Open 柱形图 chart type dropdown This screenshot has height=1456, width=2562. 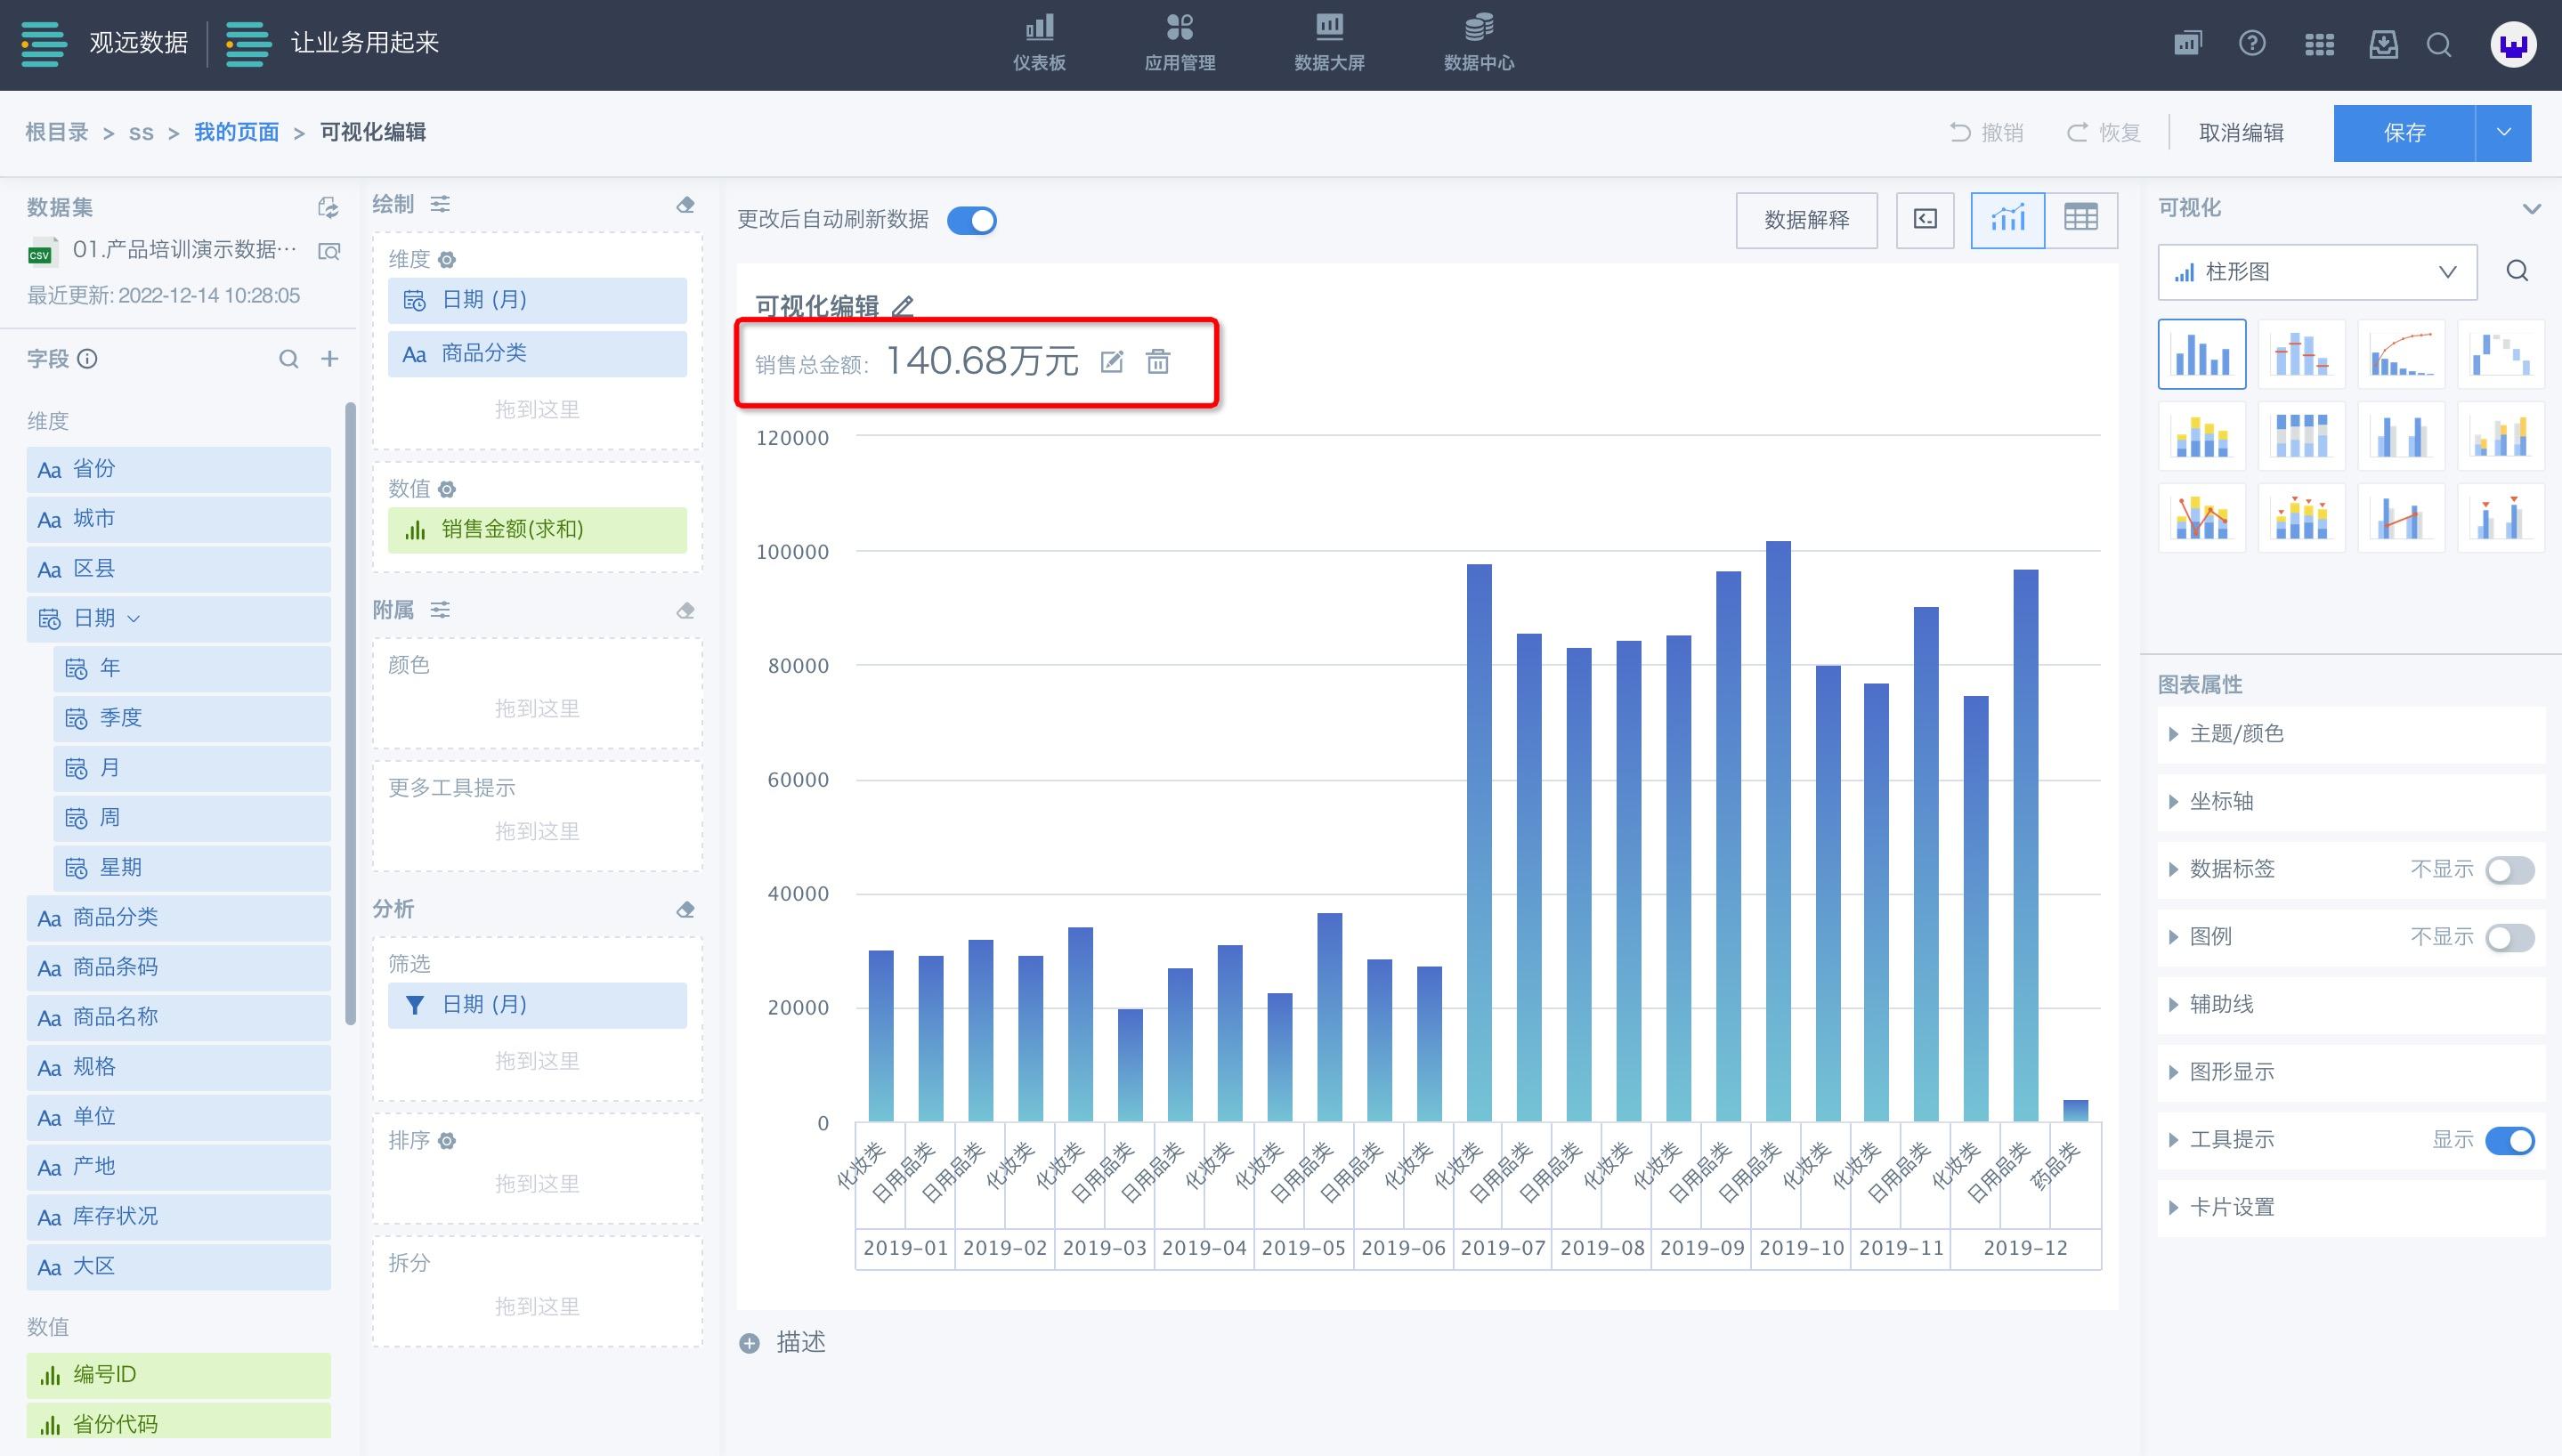tap(2316, 272)
